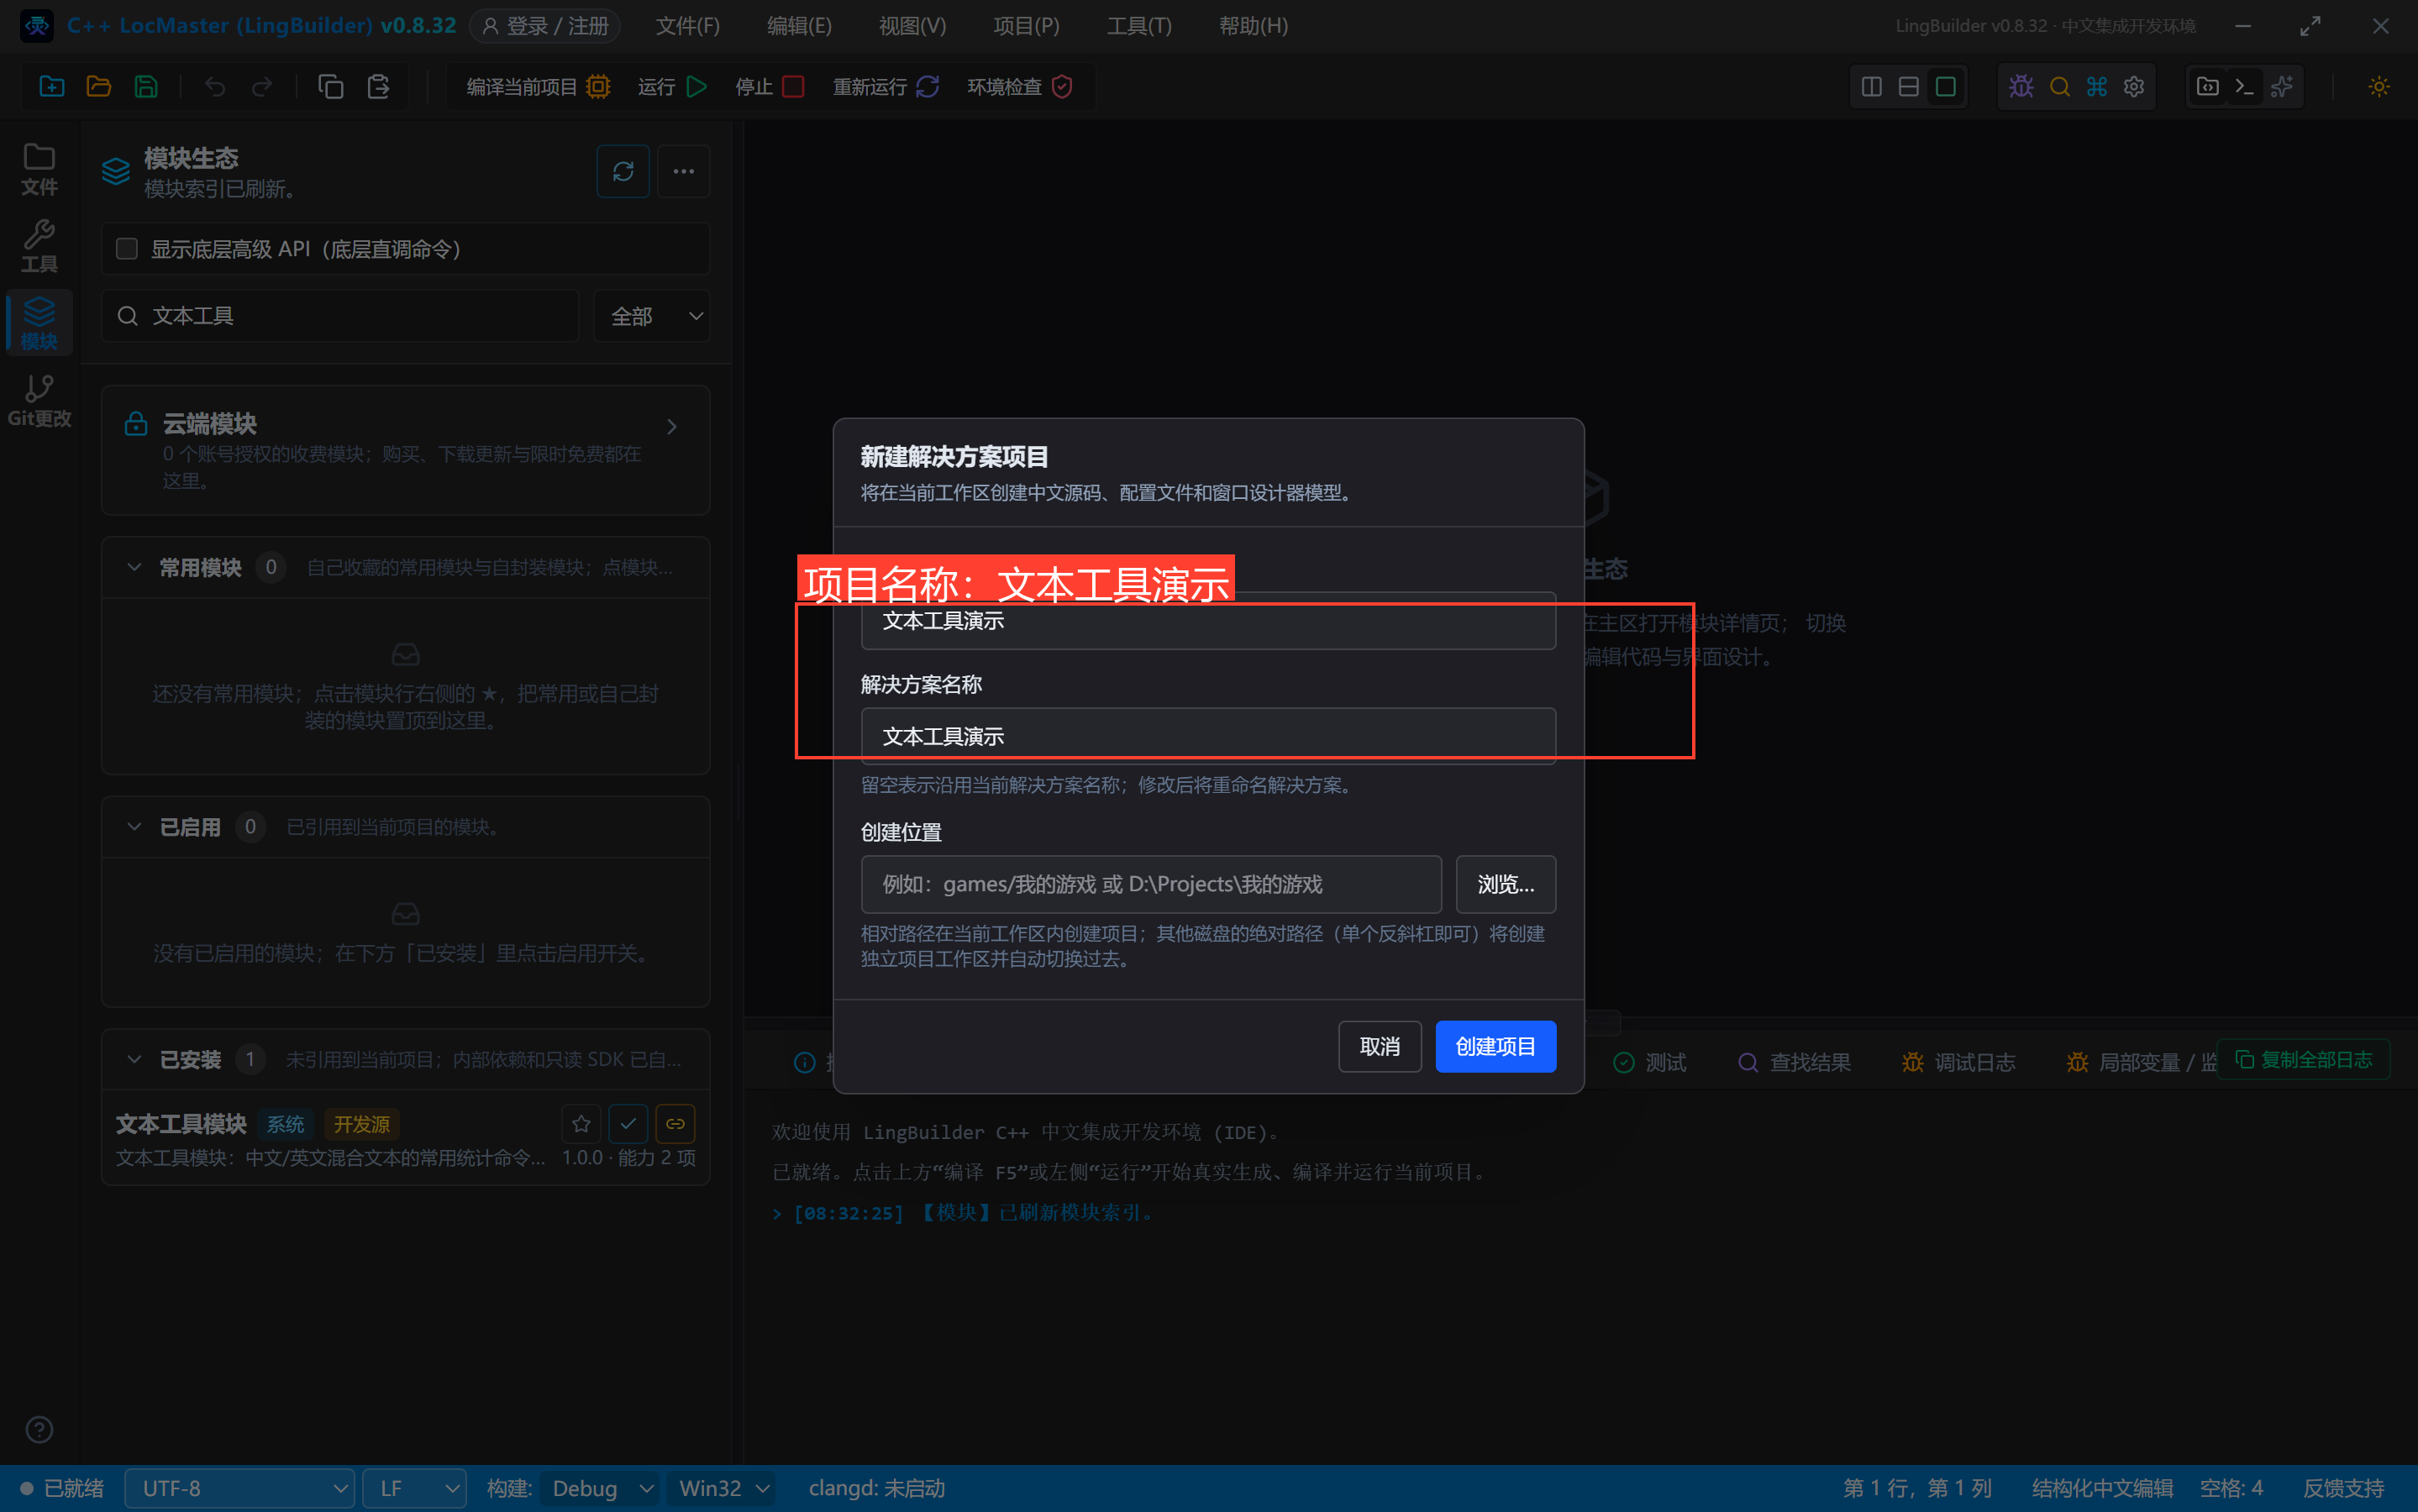Open the Git更改 sidebar panel
Viewport: 2418px width, 1512px height.
39,400
